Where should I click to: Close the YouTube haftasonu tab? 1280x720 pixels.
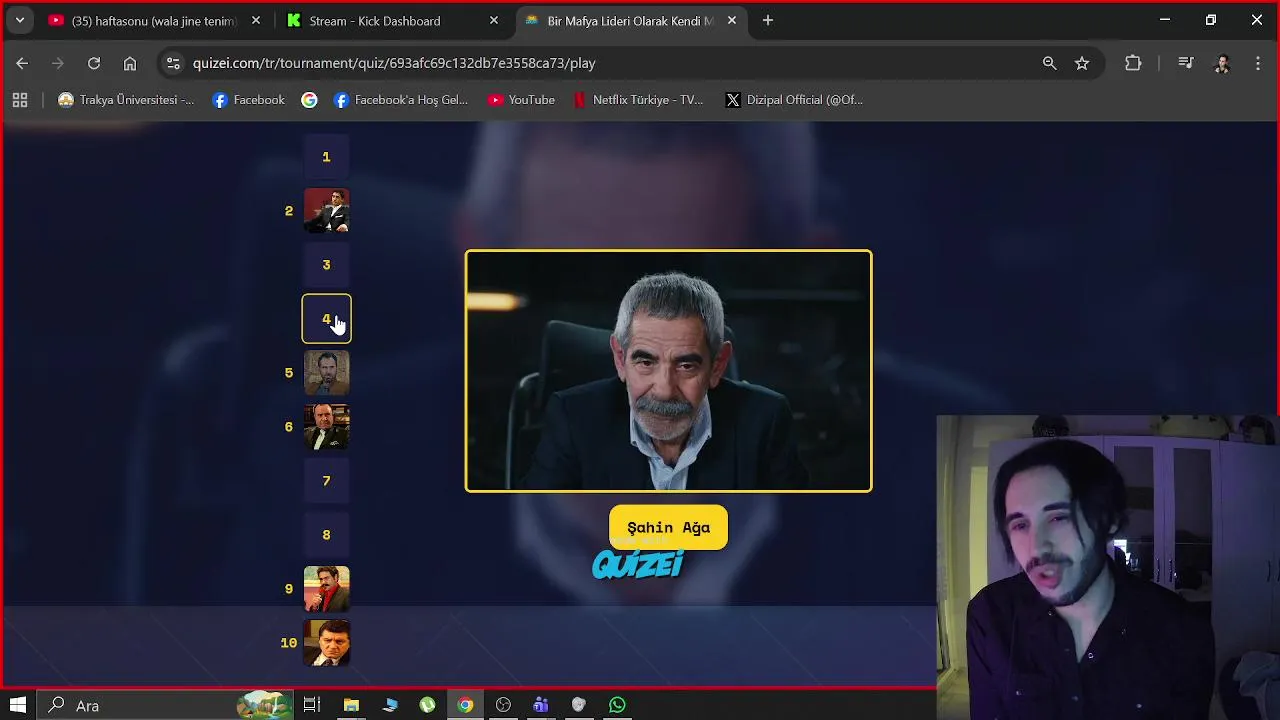click(x=256, y=20)
